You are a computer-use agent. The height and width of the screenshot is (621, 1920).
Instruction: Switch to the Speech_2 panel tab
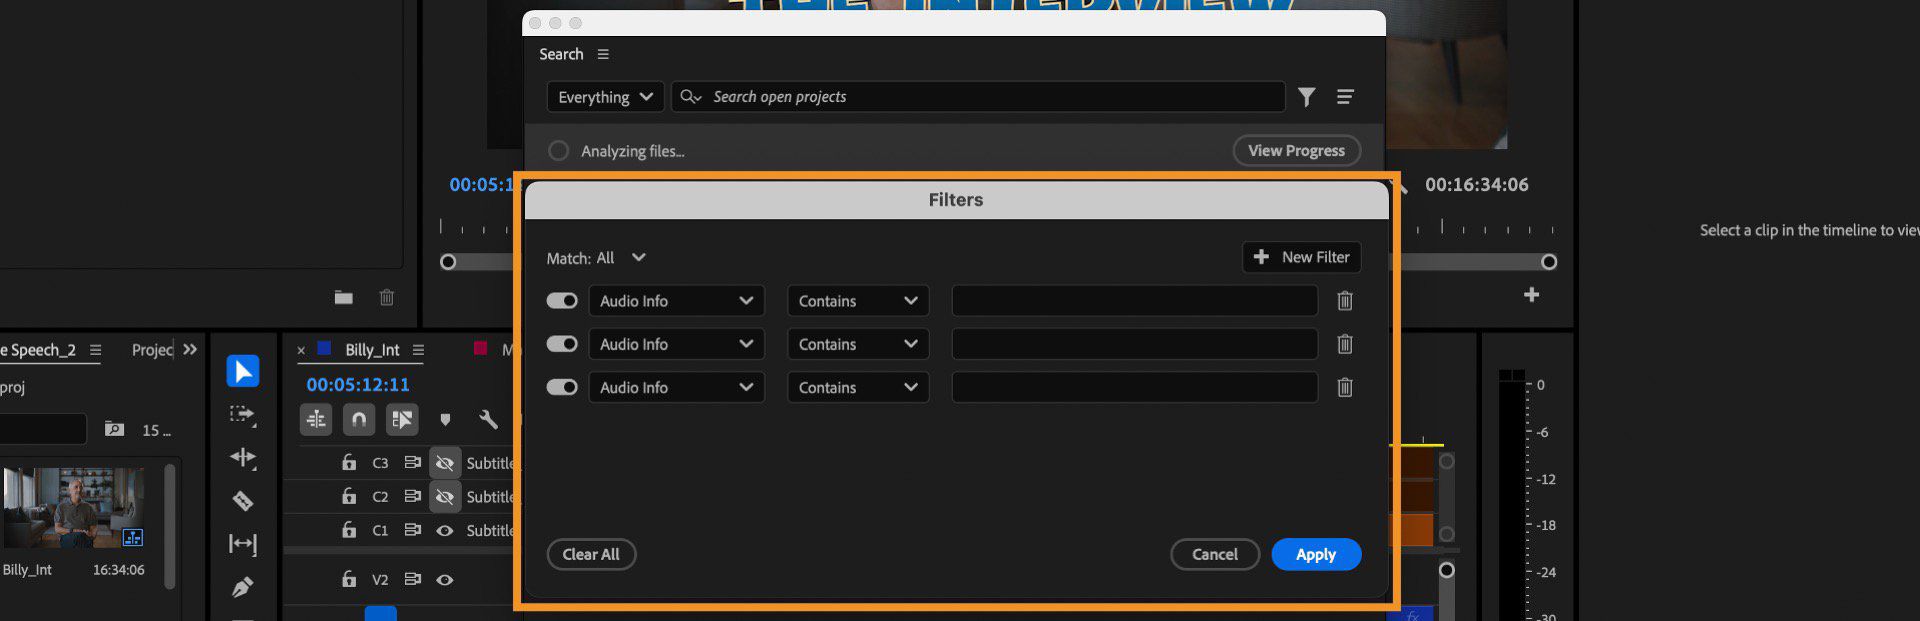point(38,350)
